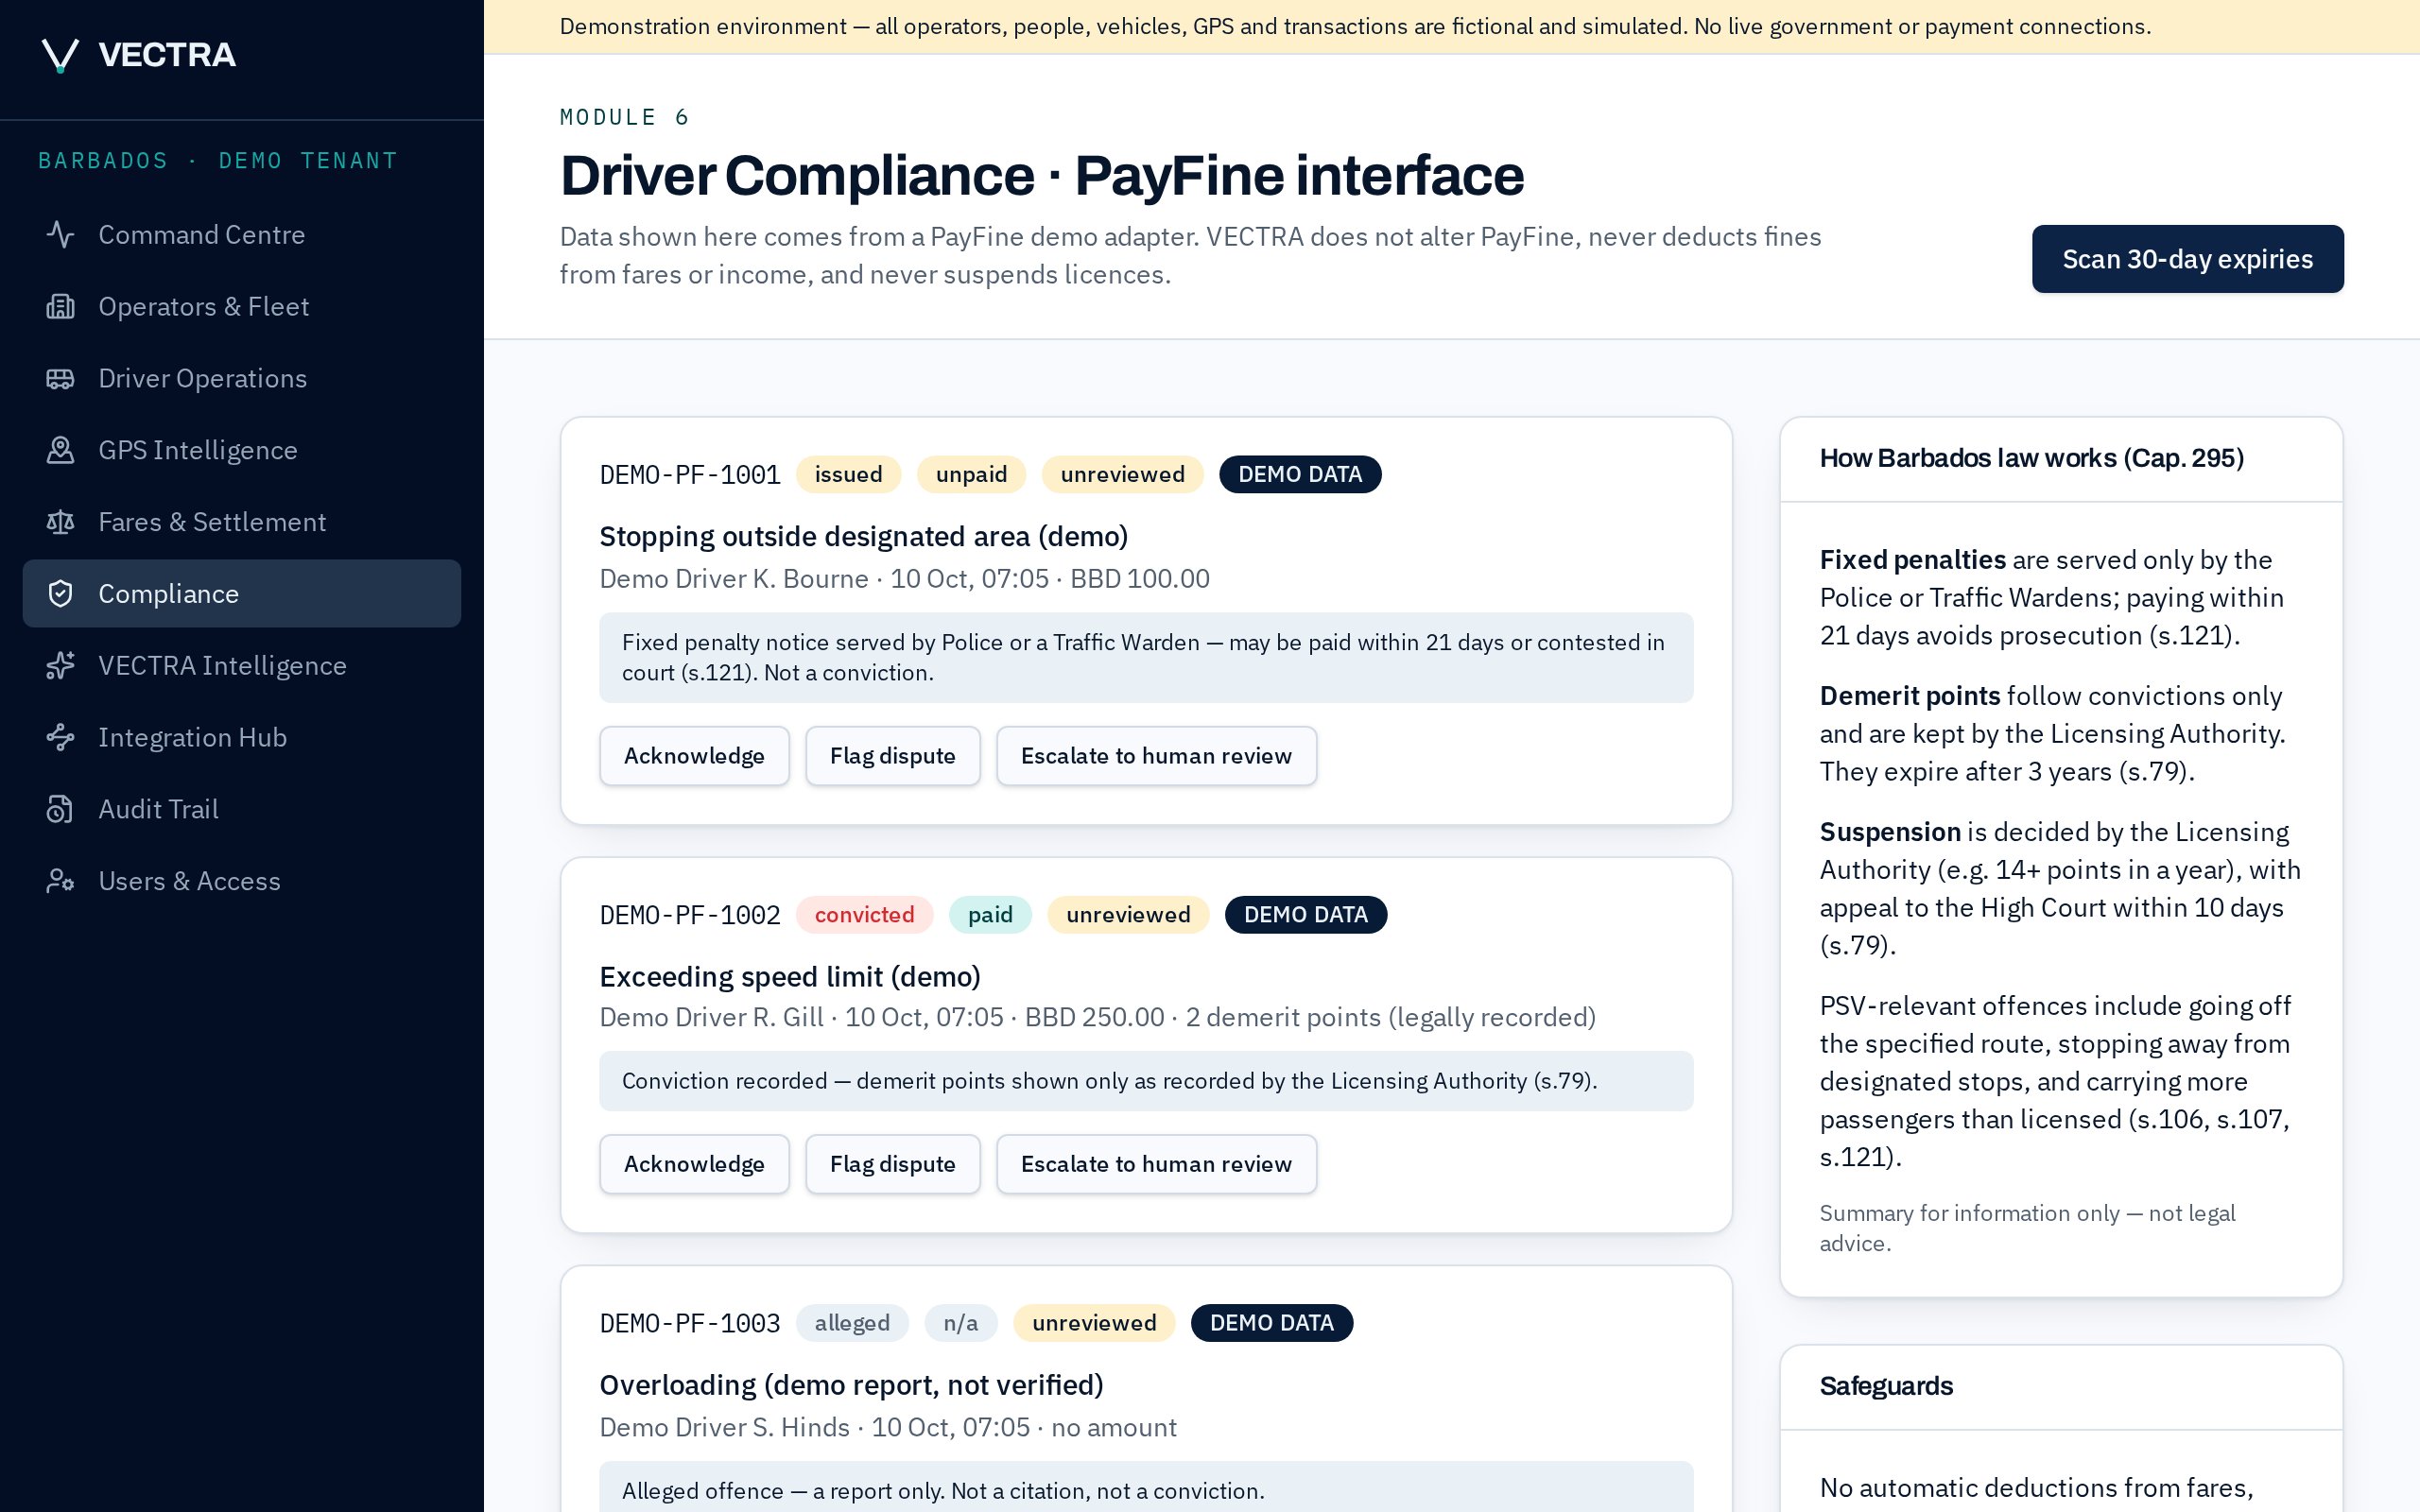View the Audit Trail page
This screenshot has height=1512, width=2420.
(242, 810)
